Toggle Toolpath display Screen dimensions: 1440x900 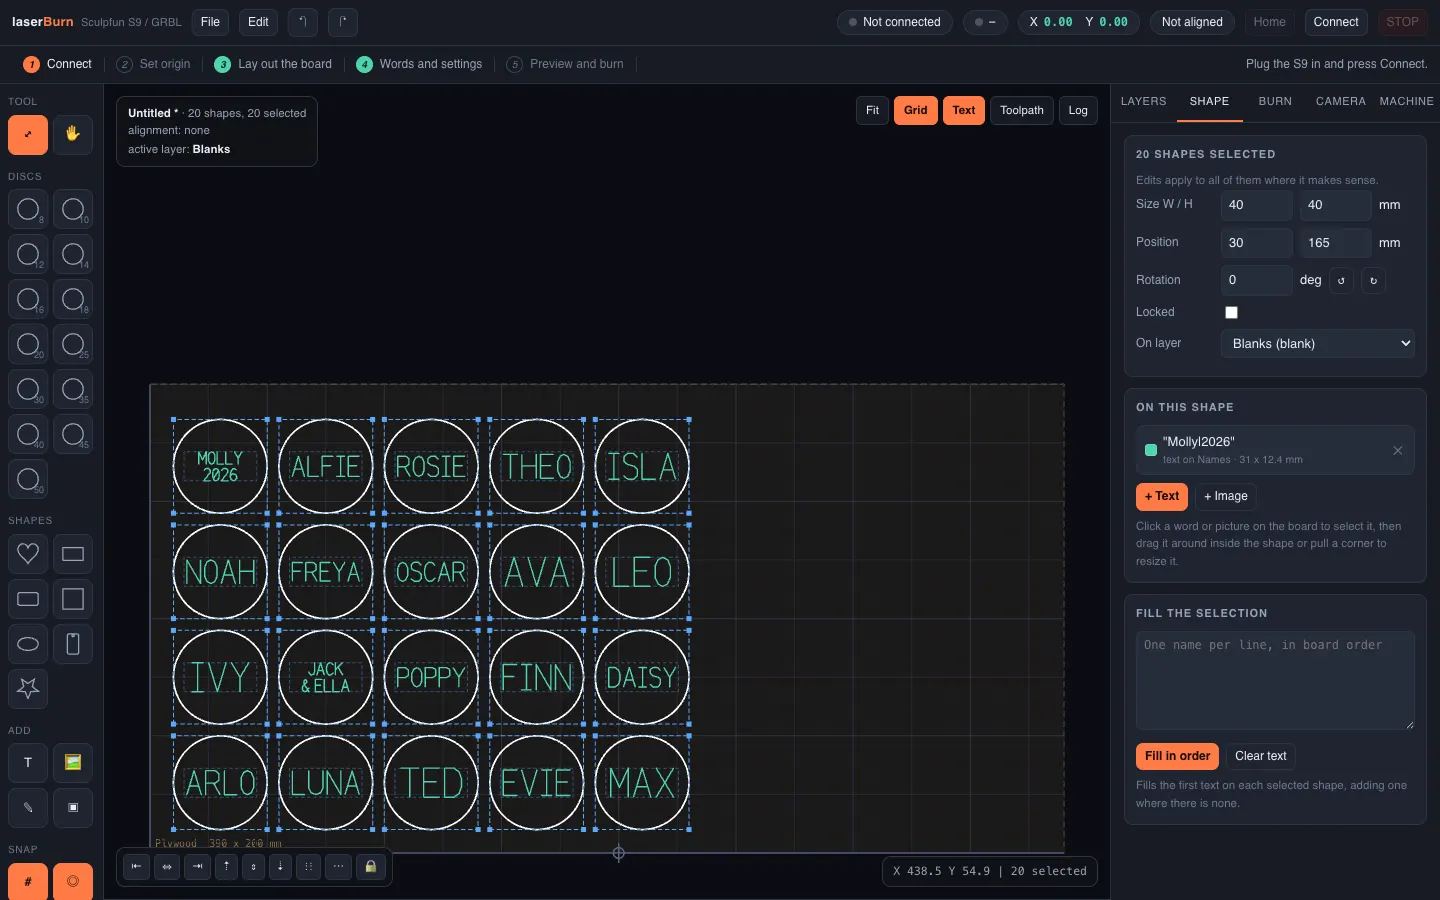coord(1022,110)
